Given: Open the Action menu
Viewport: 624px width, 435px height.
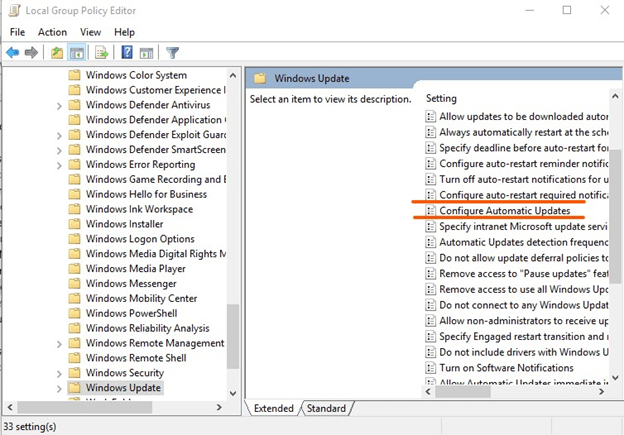Looking at the screenshot, I should [52, 32].
